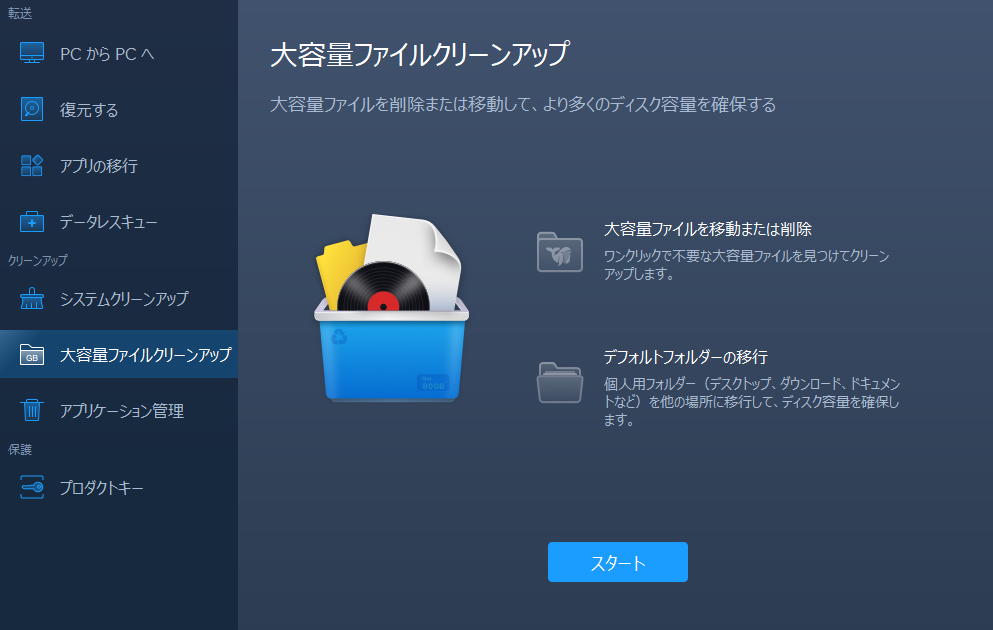This screenshot has height=630, width=993.
Task: Go to データレスキュー section
Action: [119, 222]
